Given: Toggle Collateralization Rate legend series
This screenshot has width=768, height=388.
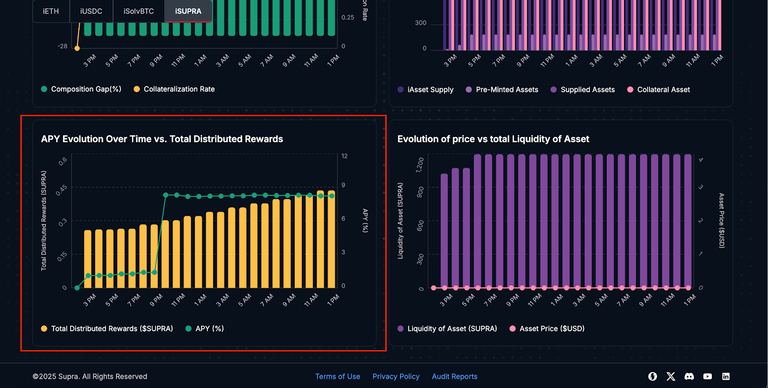Looking at the screenshot, I should (x=174, y=89).
